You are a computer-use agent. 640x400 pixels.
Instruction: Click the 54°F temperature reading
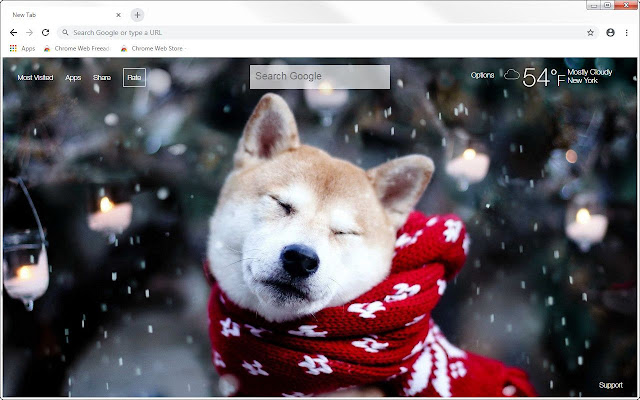tap(543, 77)
